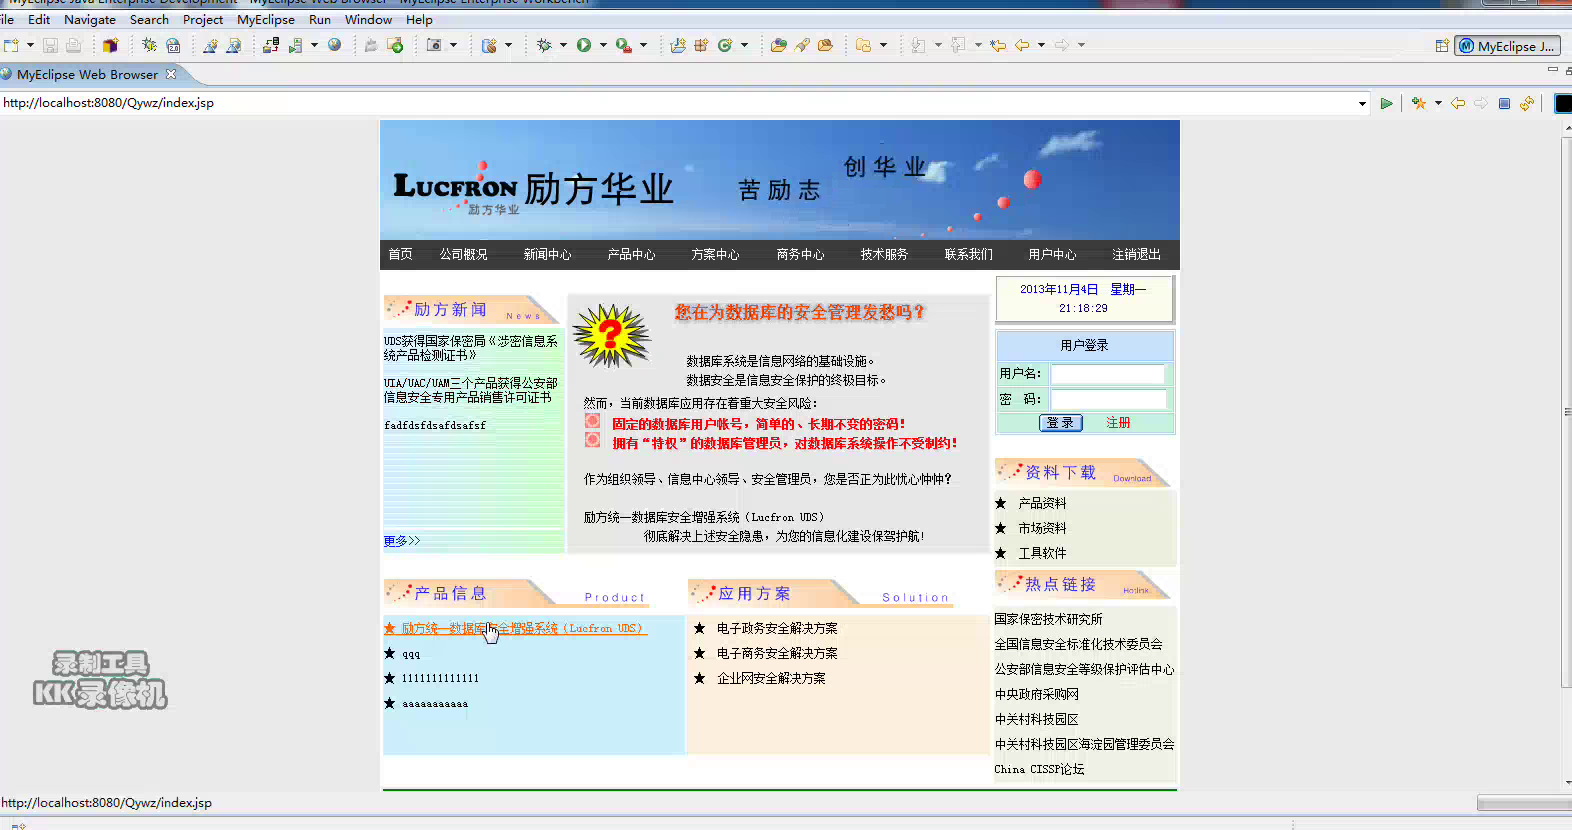Expand the server run dropdown arrow

coord(314,45)
